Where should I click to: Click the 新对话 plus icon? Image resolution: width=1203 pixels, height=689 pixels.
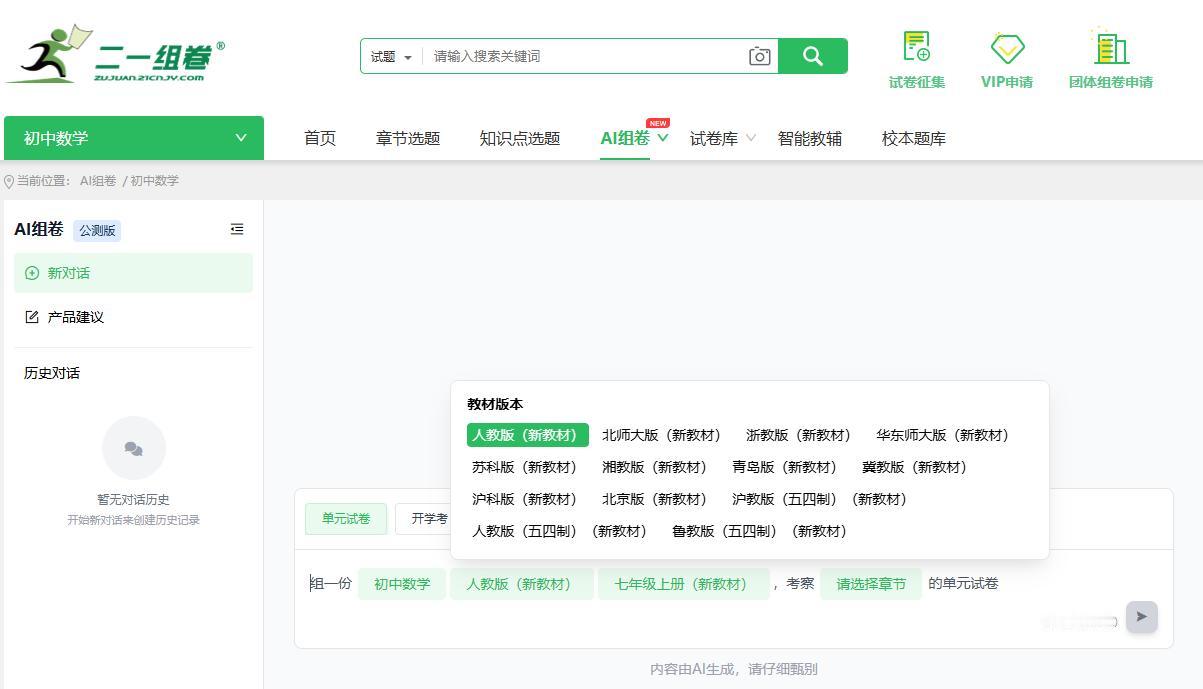[32, 273]
